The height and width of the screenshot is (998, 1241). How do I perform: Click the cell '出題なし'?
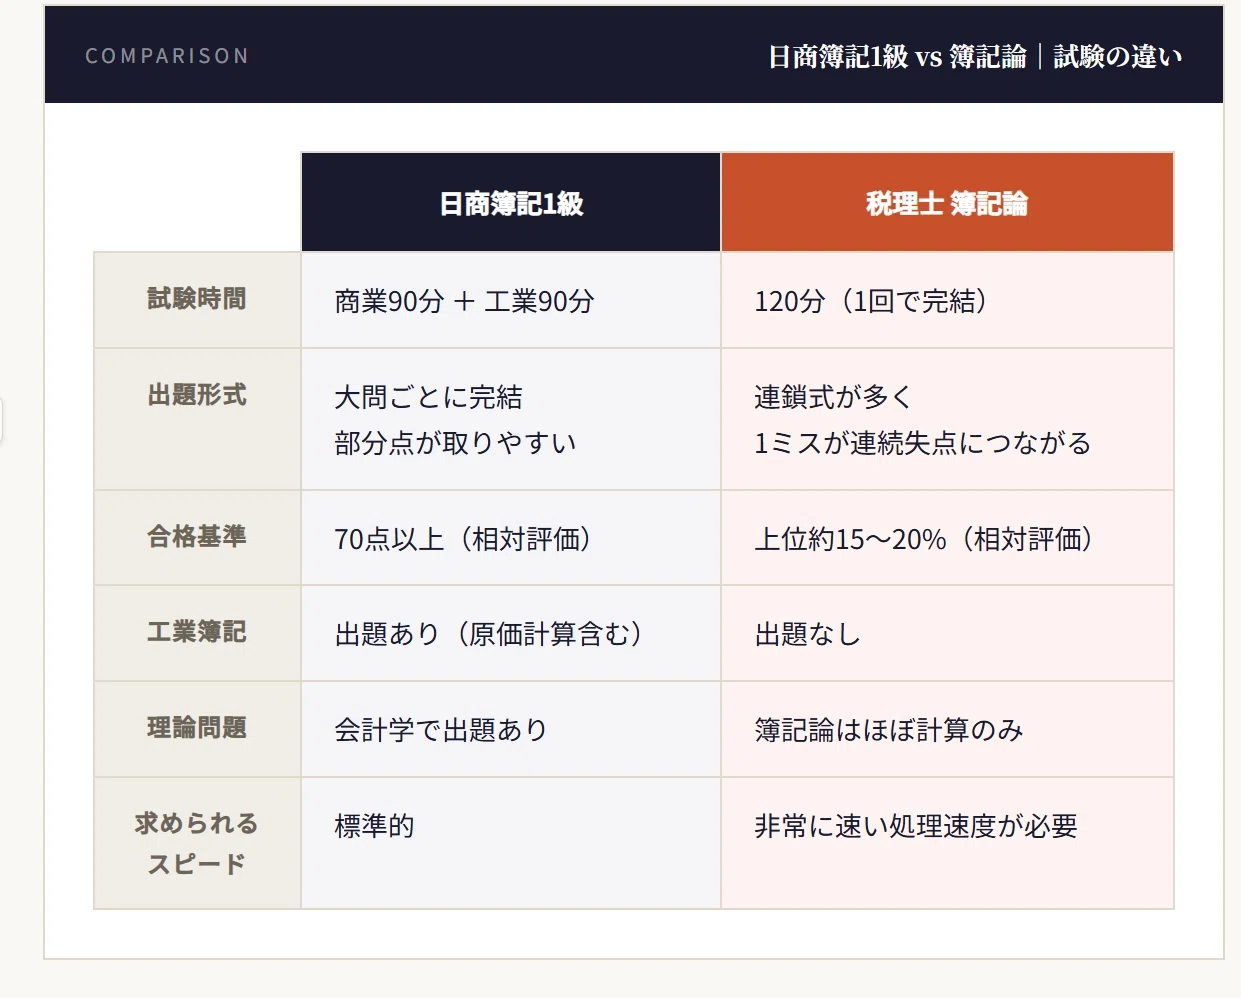[x=947, y=634]
